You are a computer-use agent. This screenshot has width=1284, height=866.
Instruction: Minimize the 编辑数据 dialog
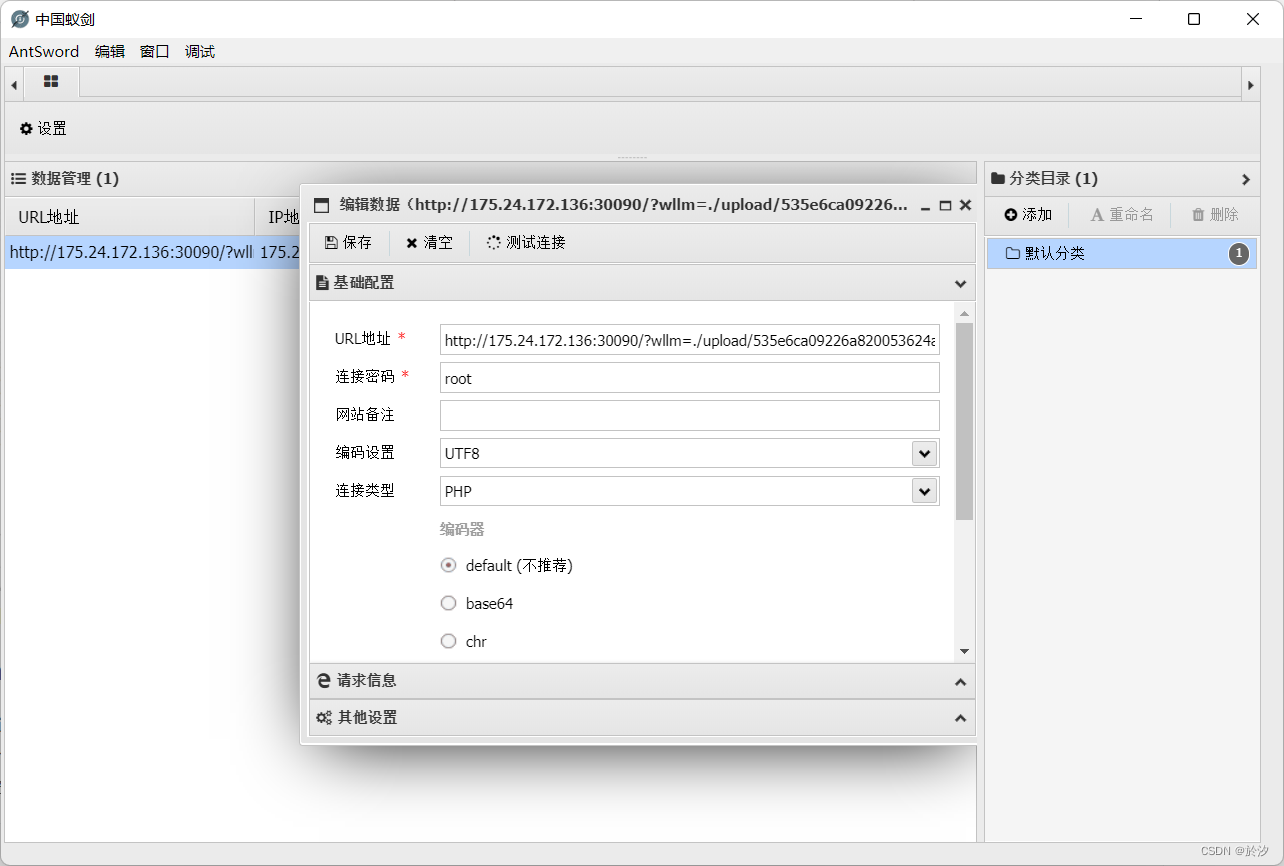926,205
